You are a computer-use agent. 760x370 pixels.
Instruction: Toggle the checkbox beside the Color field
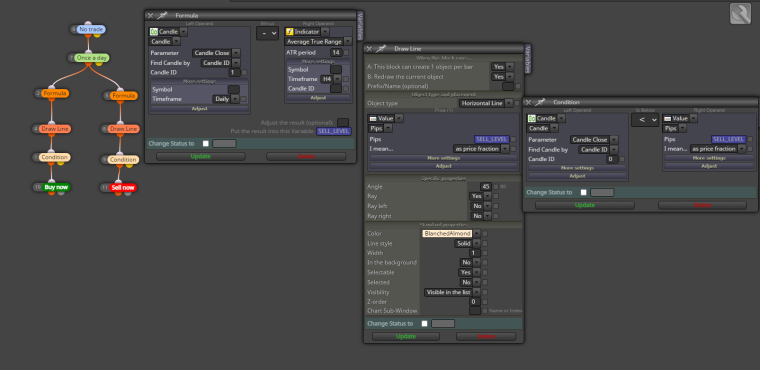pos(485,234)
